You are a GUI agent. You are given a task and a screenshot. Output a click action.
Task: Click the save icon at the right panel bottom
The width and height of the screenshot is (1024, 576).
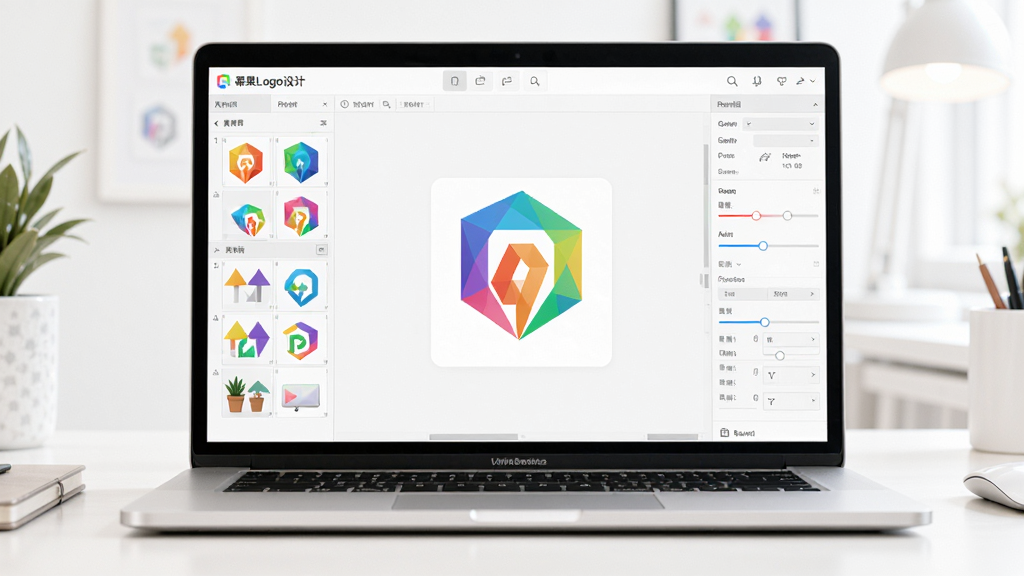click(724, 433)
